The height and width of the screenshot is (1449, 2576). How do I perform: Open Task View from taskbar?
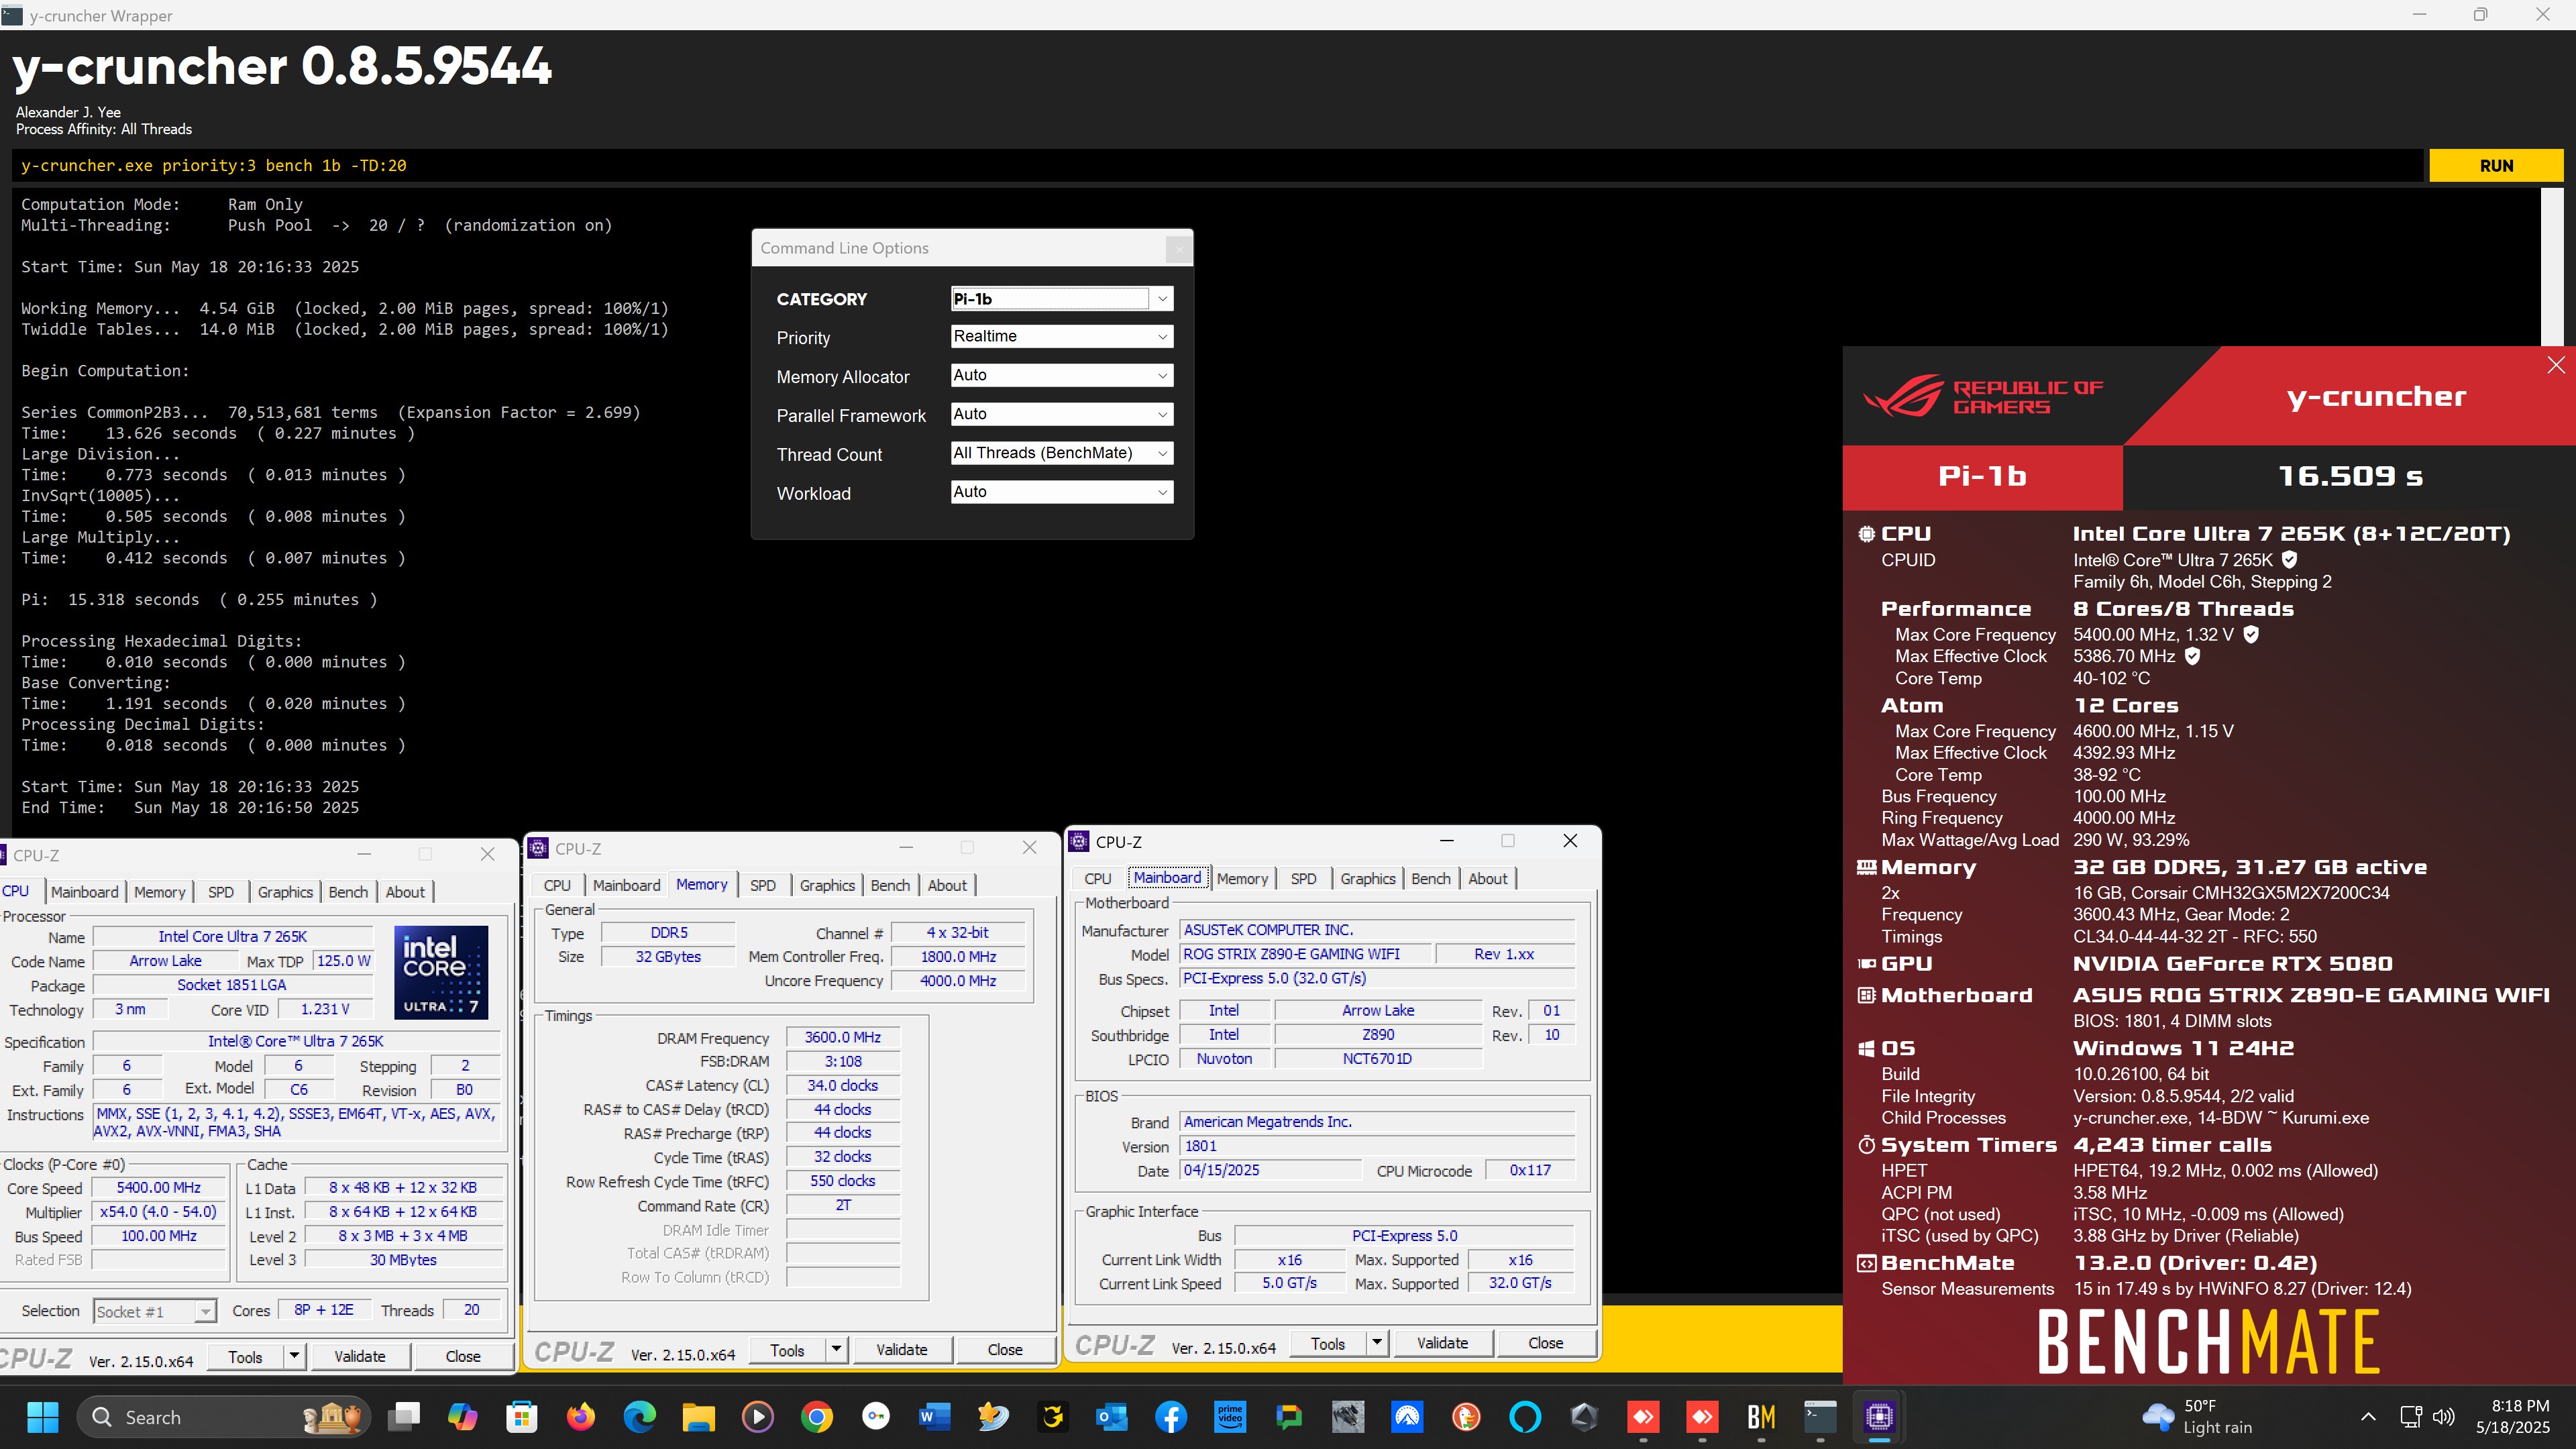[405, 1416]
